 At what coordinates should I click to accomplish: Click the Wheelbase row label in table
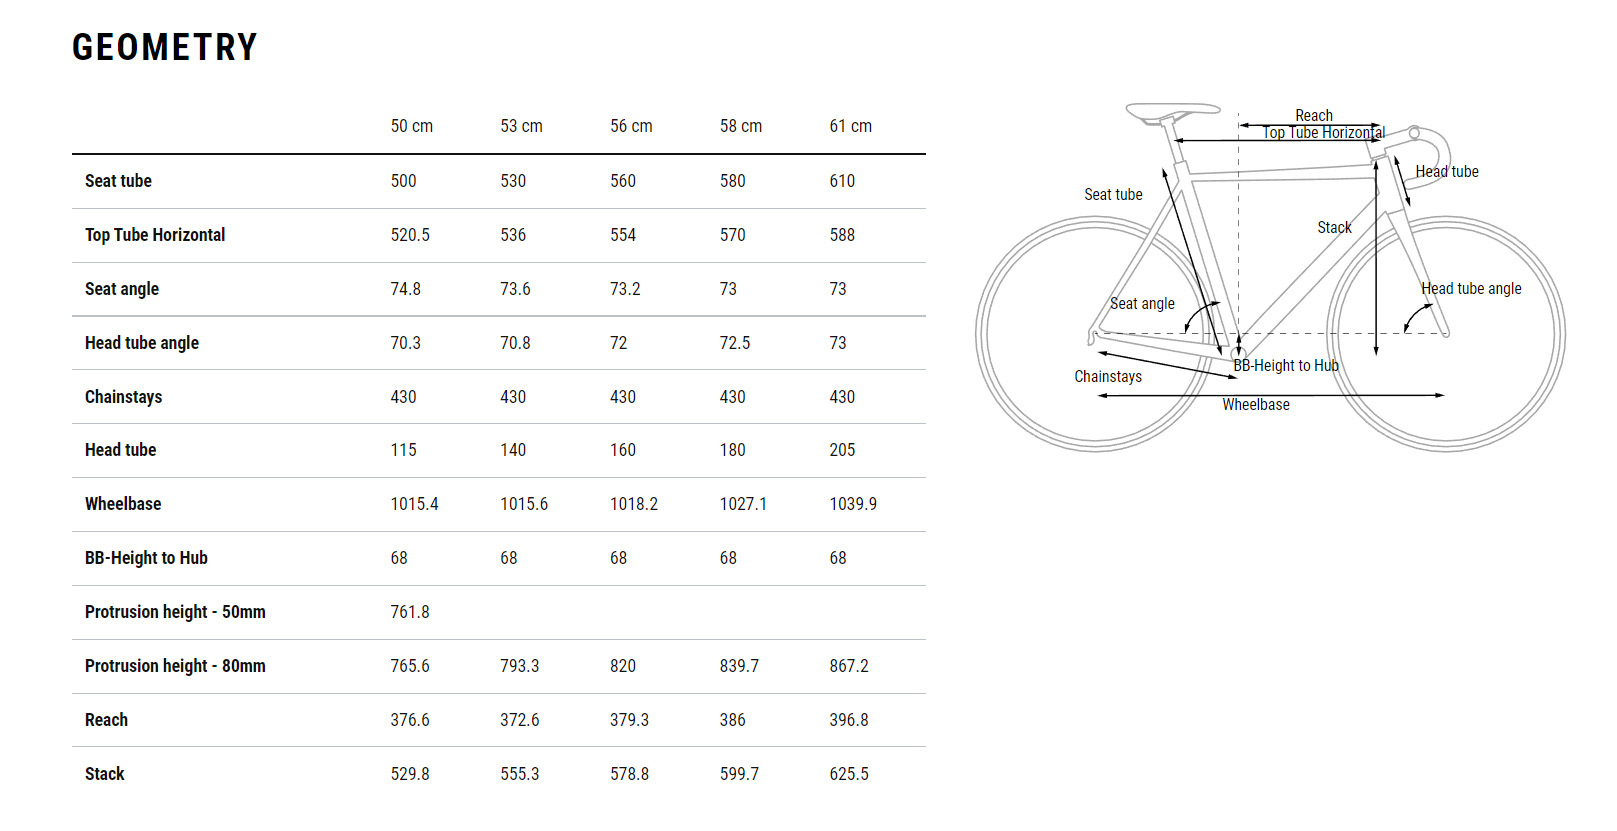coord(123,504)
